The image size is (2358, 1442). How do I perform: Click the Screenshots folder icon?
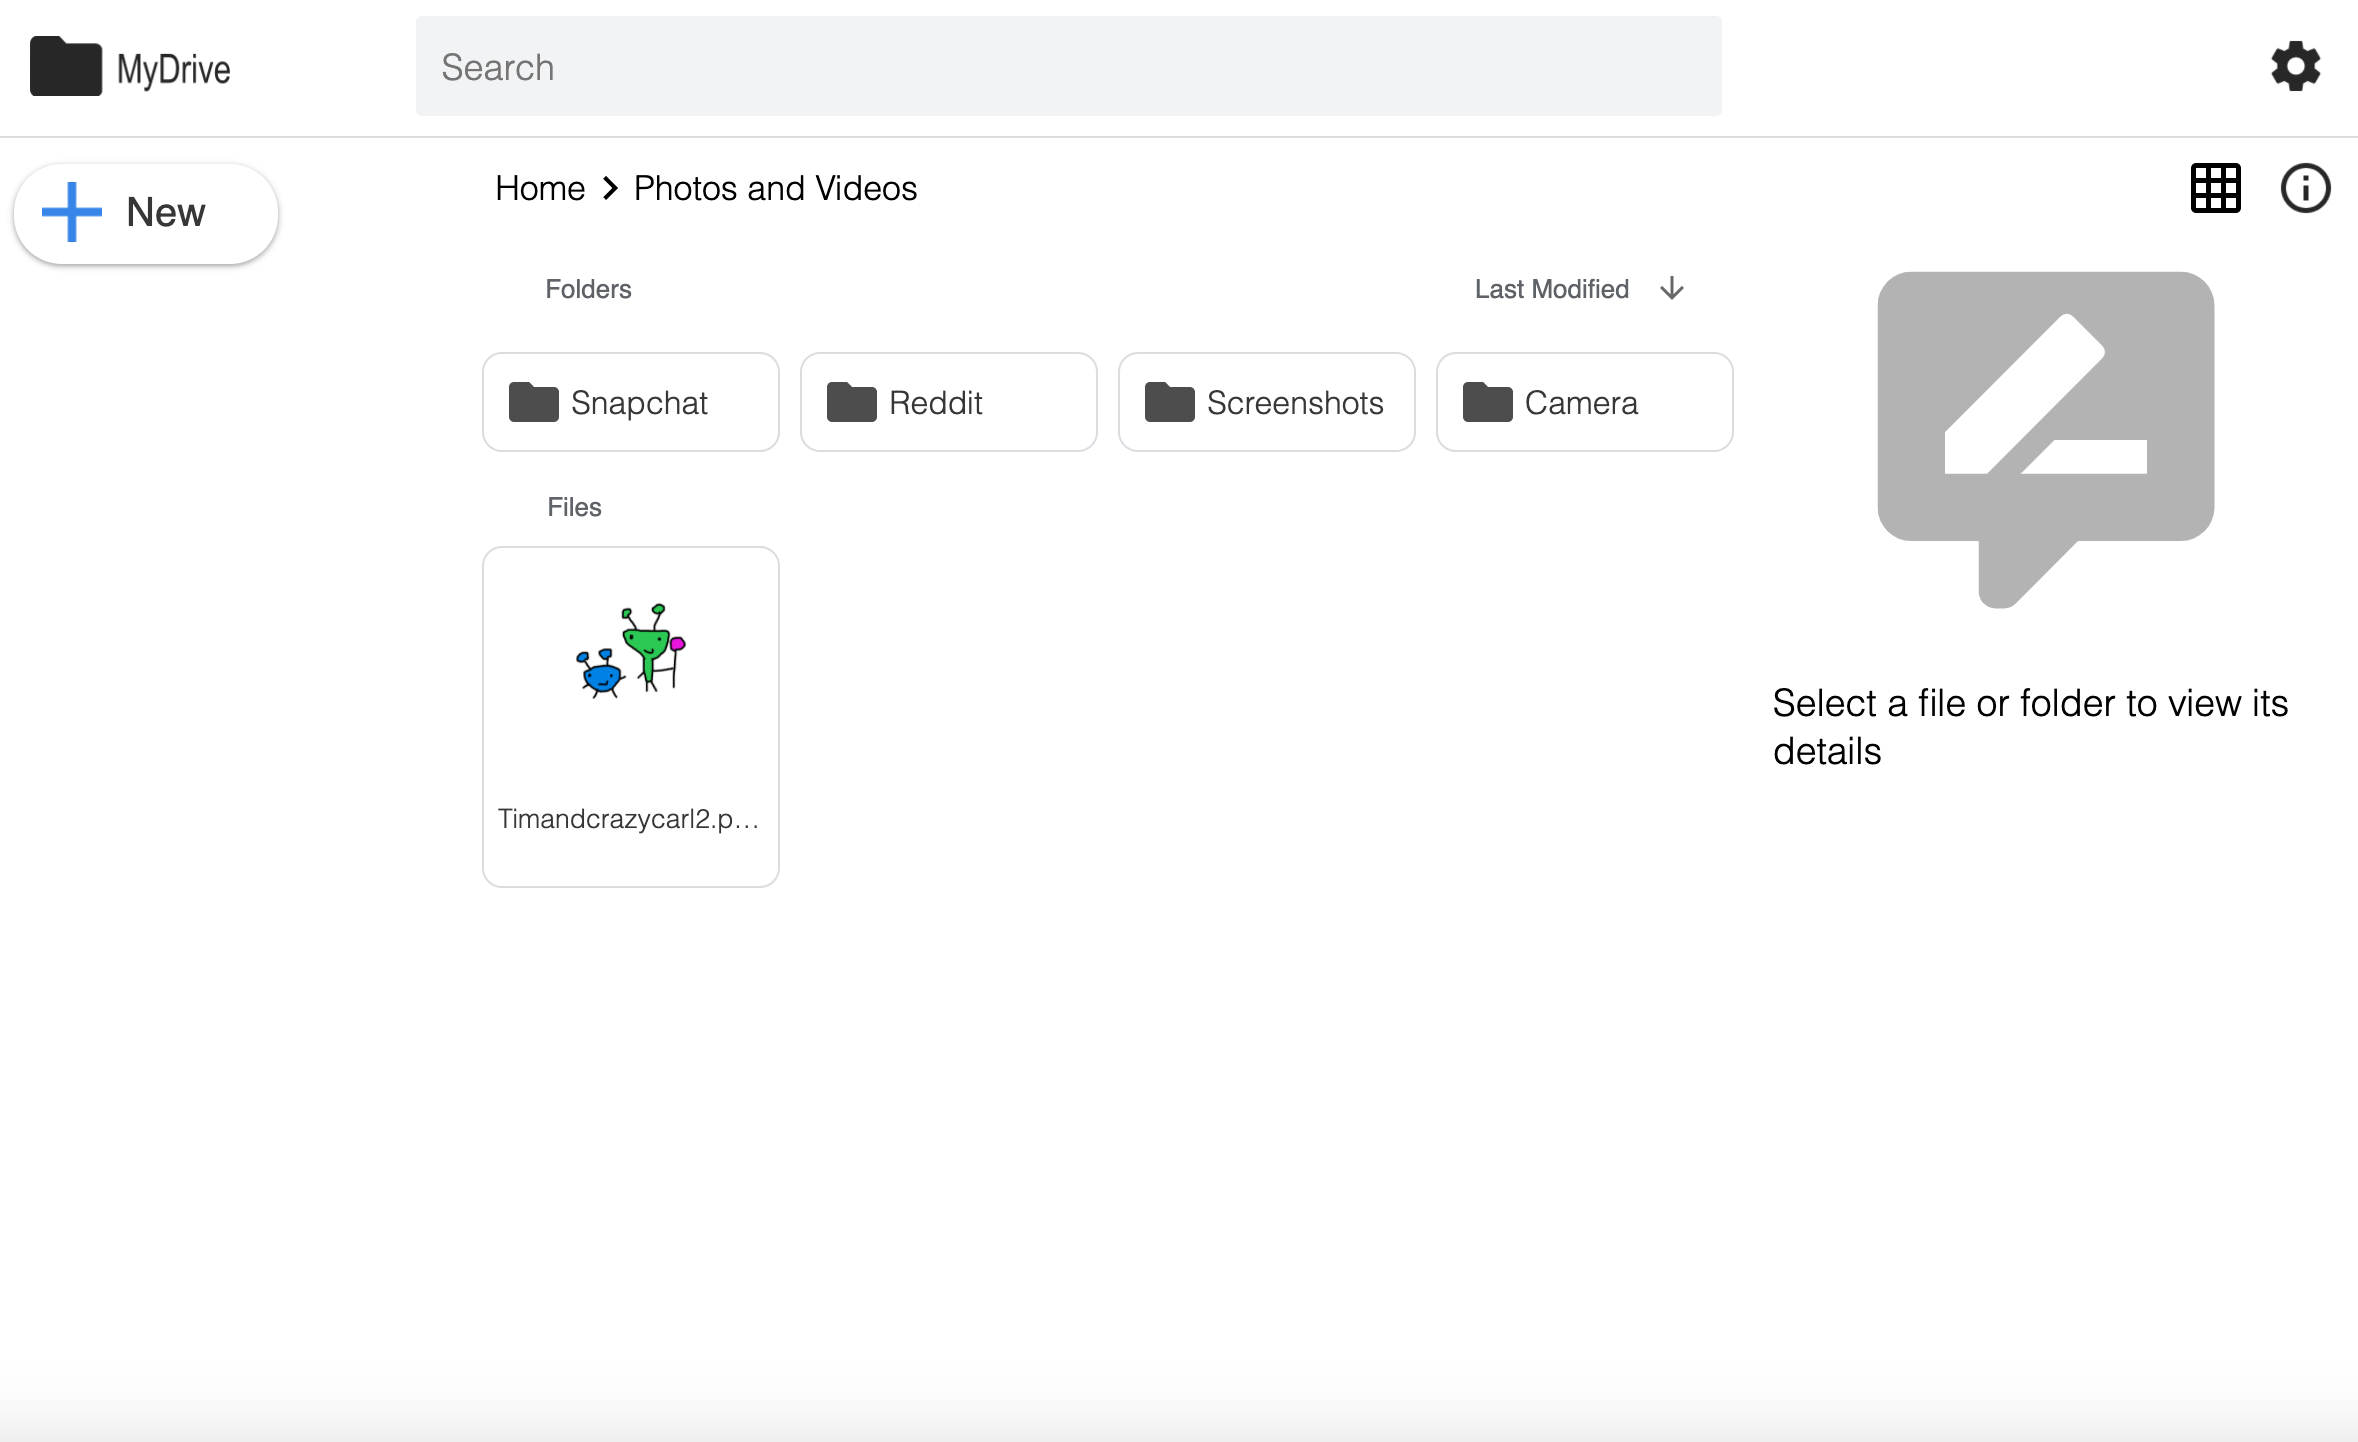(1169, 402)
